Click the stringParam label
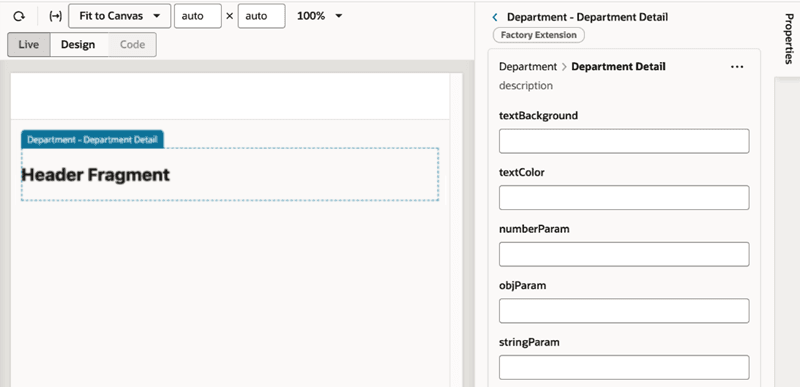800x387 pixels. [x=529, y=342]
